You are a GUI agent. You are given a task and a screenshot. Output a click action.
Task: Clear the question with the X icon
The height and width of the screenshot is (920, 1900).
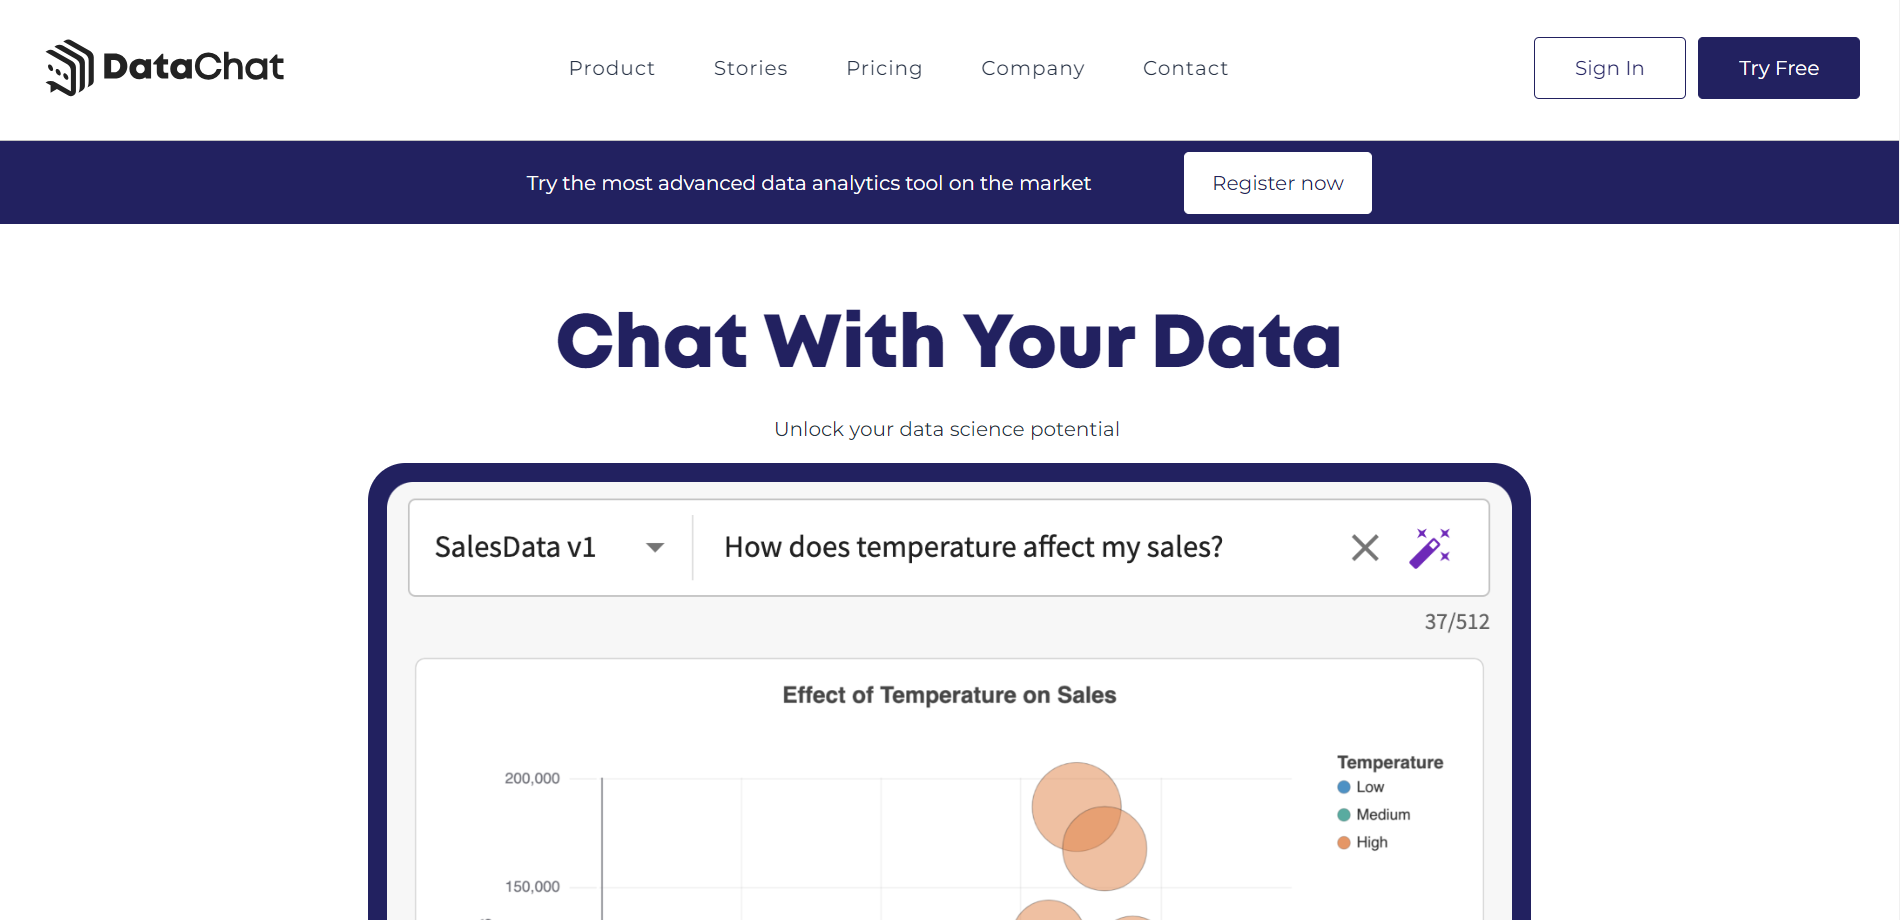click(x=1364, y=548)
